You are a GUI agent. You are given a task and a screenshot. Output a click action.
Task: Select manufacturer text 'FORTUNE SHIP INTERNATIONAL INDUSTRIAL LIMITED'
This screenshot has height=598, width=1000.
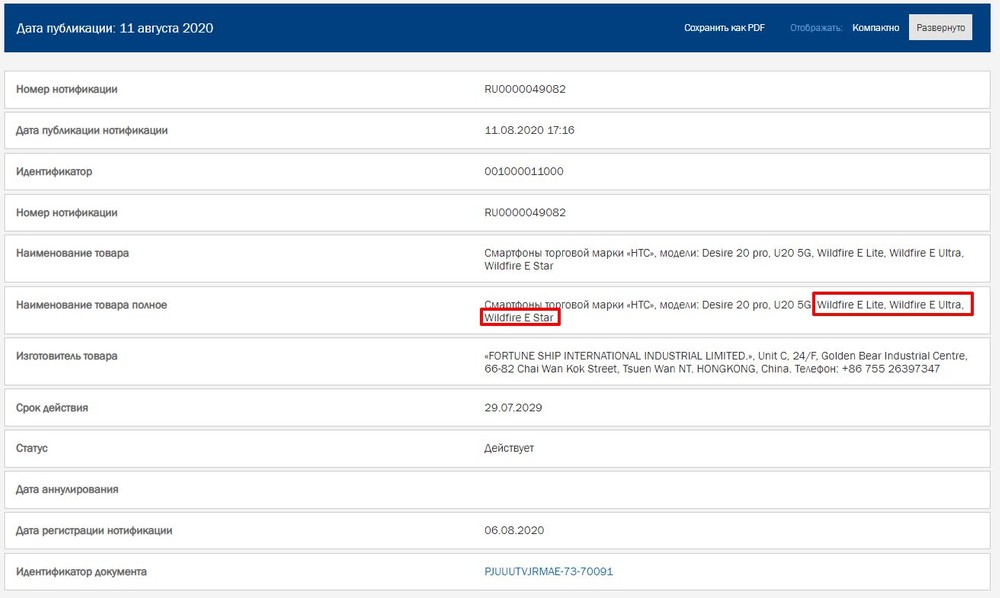click(x=617, y=356)
